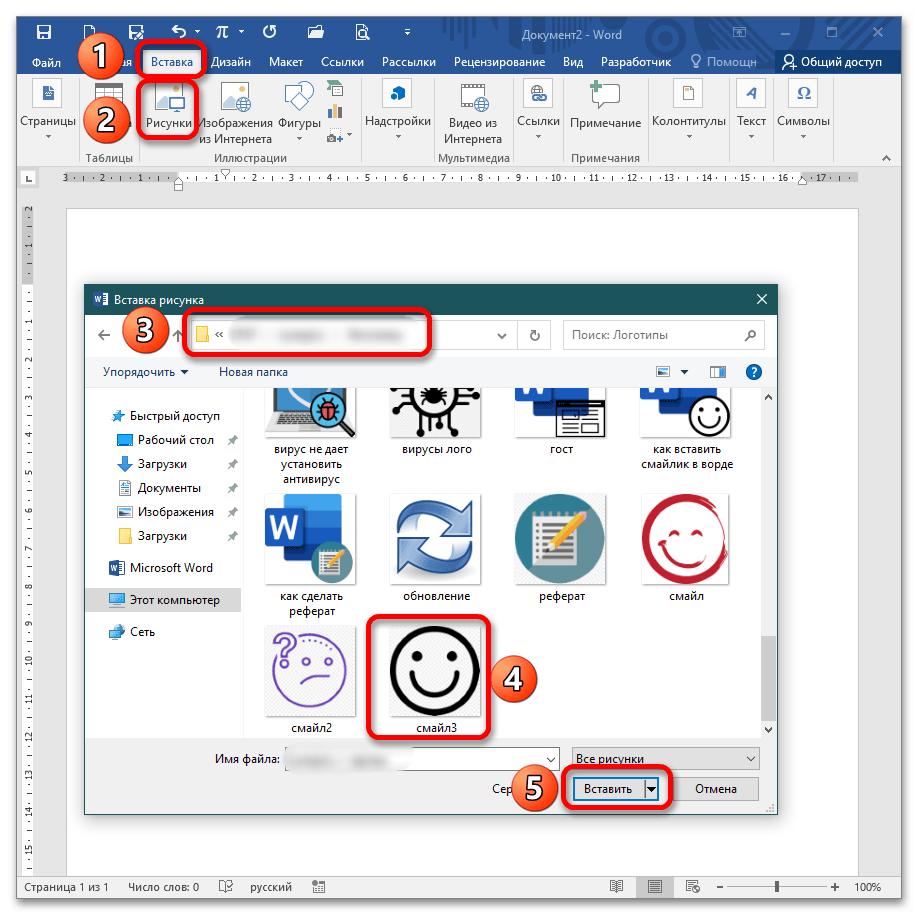This screenshot has width=918, height=915.
Task: Open the Все рисунки file type dropdown
Action: pos(665,759)
